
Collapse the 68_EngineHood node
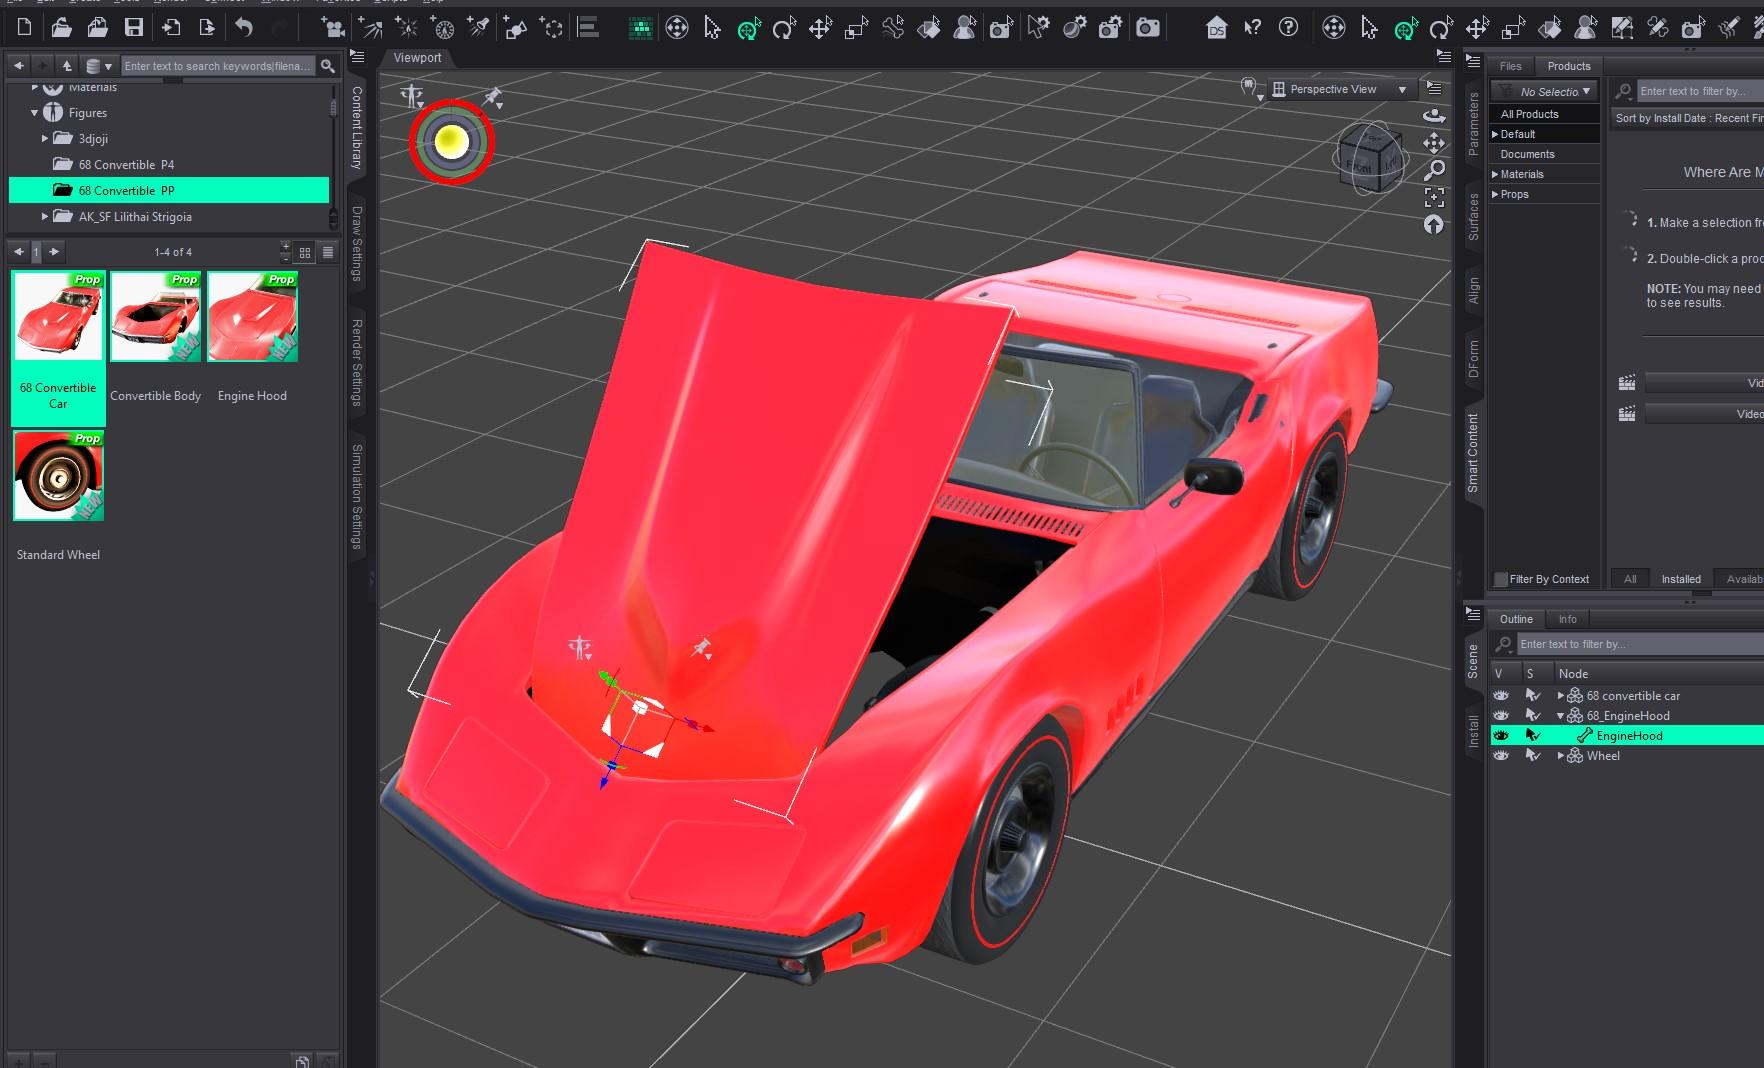[x=1560, y=716]
